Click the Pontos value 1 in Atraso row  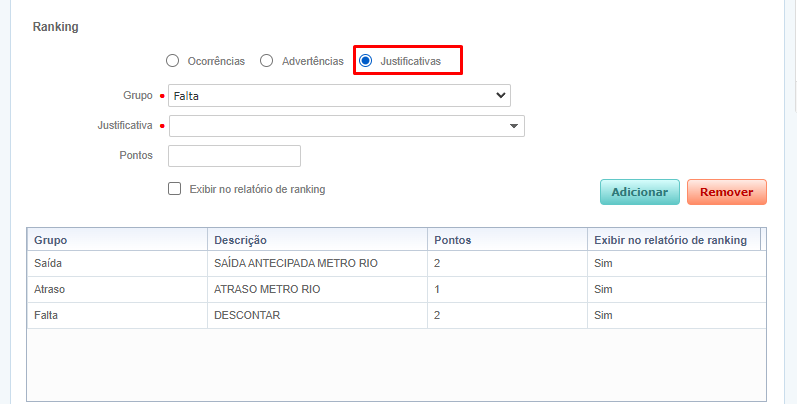(x=437, y=290)
